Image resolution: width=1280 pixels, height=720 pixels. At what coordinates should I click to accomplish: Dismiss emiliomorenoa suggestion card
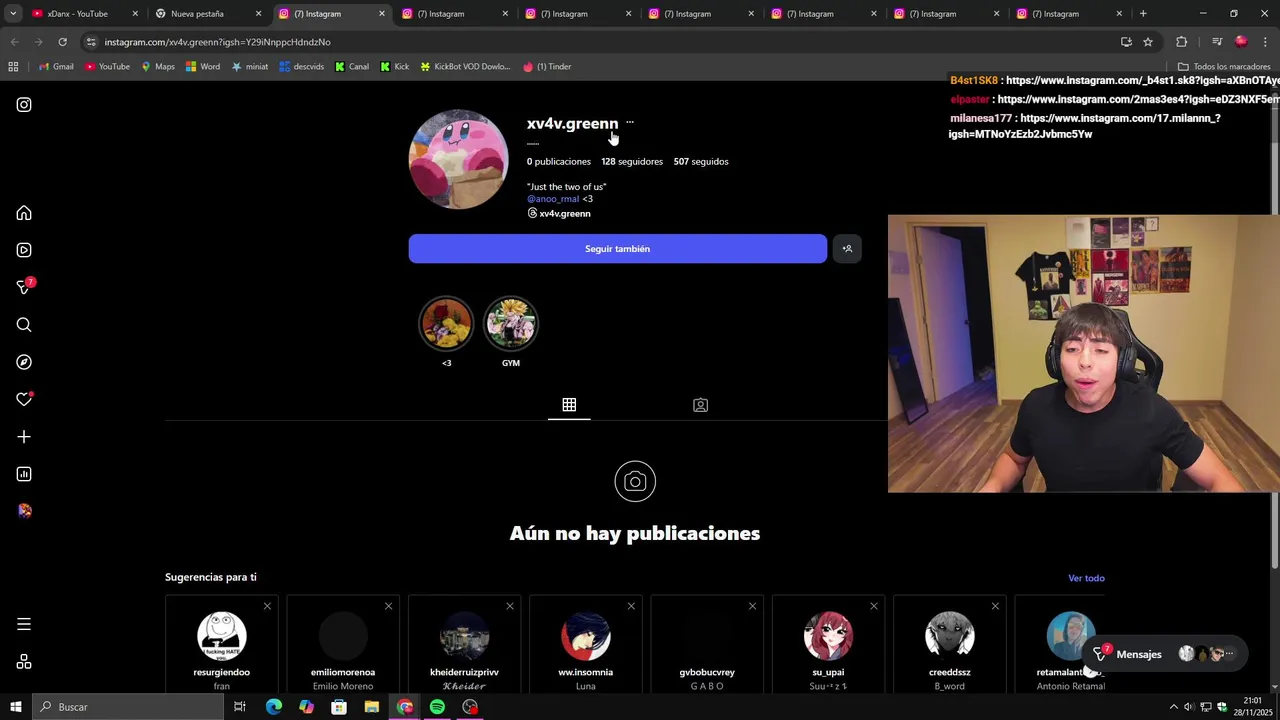pyautogui.click(x=388, y=606)
